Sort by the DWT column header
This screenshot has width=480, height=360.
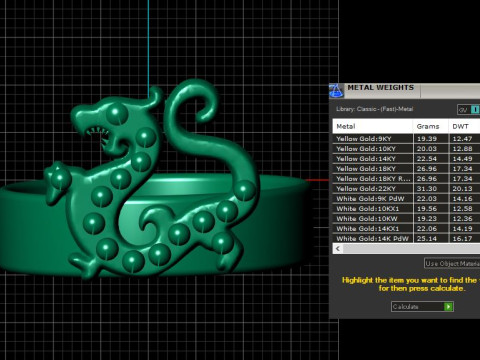pos(464,126)
